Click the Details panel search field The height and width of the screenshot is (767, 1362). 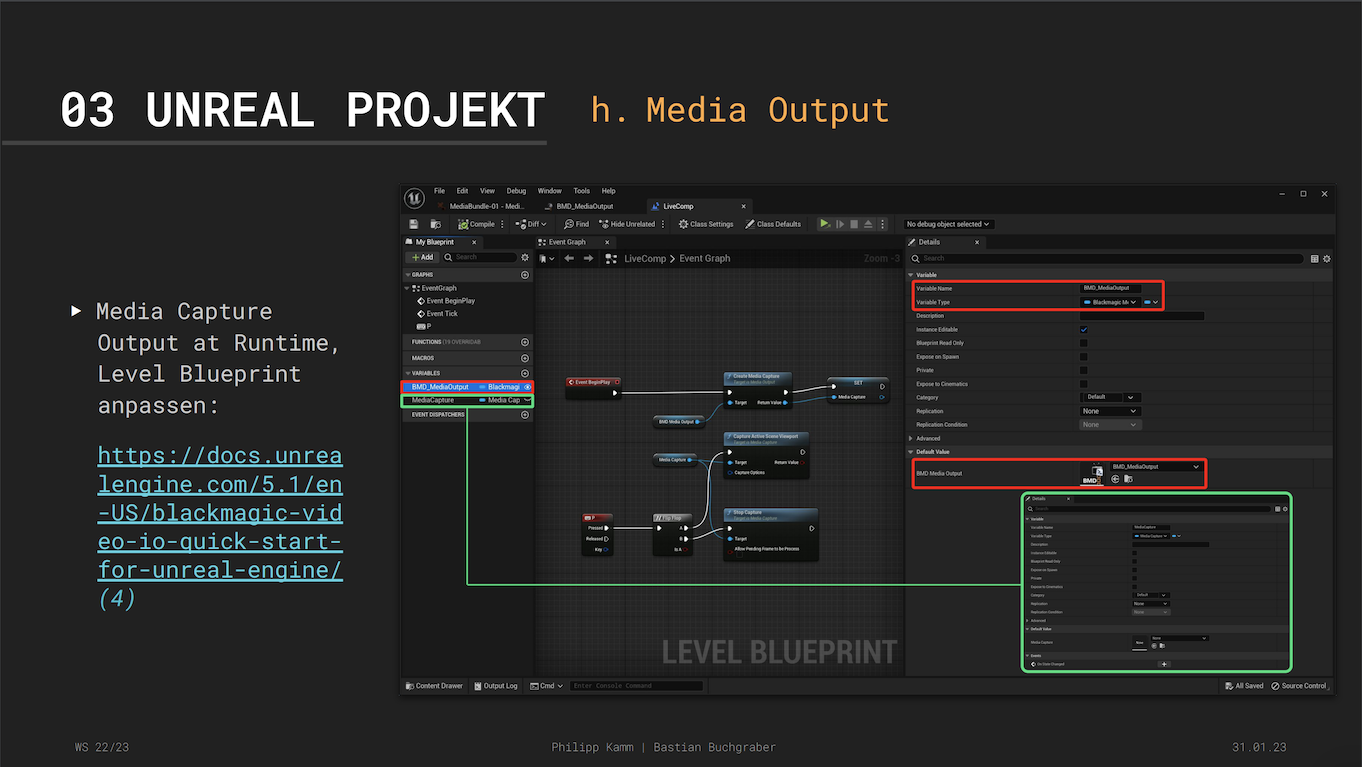pos(1109,258)
